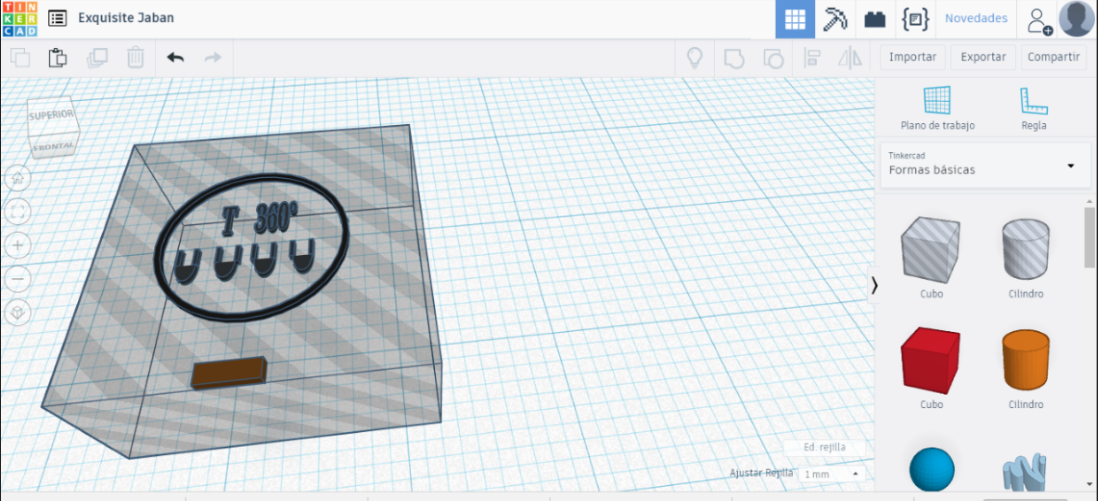1098x501 pixels.
Task: Toggle orthographic perspective view cube icon
Action: tap(18, 313)
